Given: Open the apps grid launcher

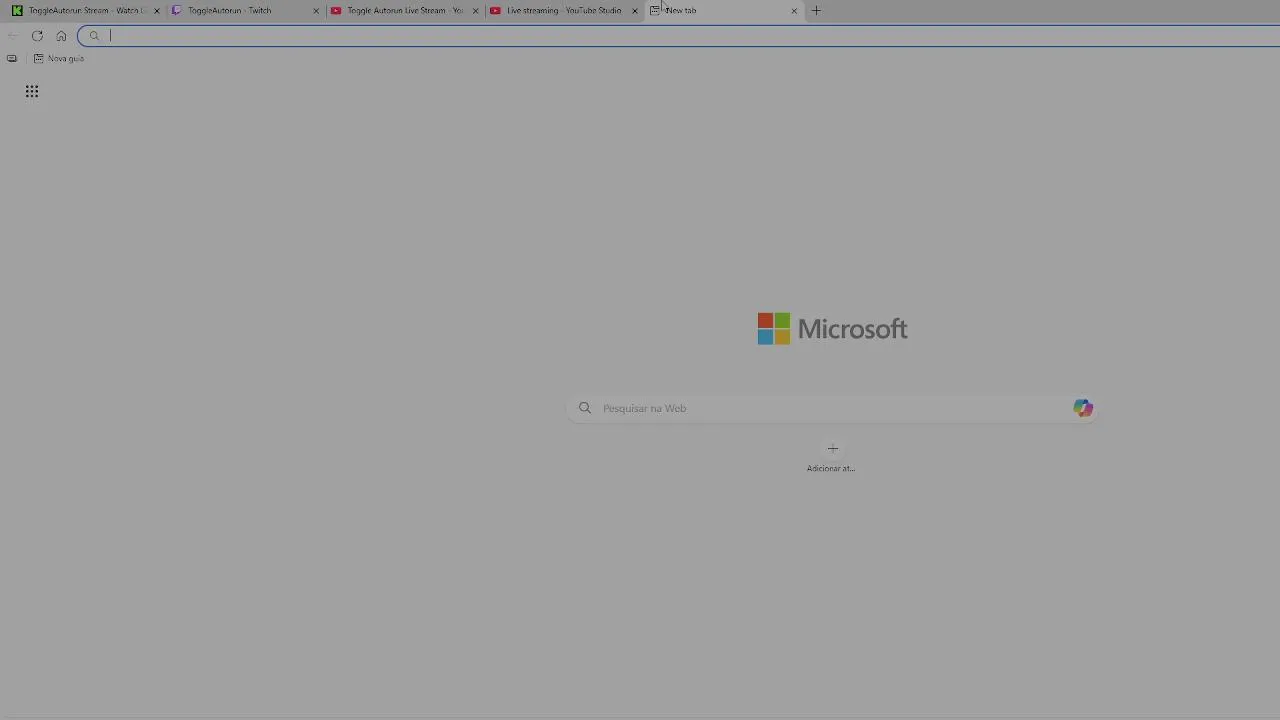Looking at the screenshot, I should (x=32, y=92).
